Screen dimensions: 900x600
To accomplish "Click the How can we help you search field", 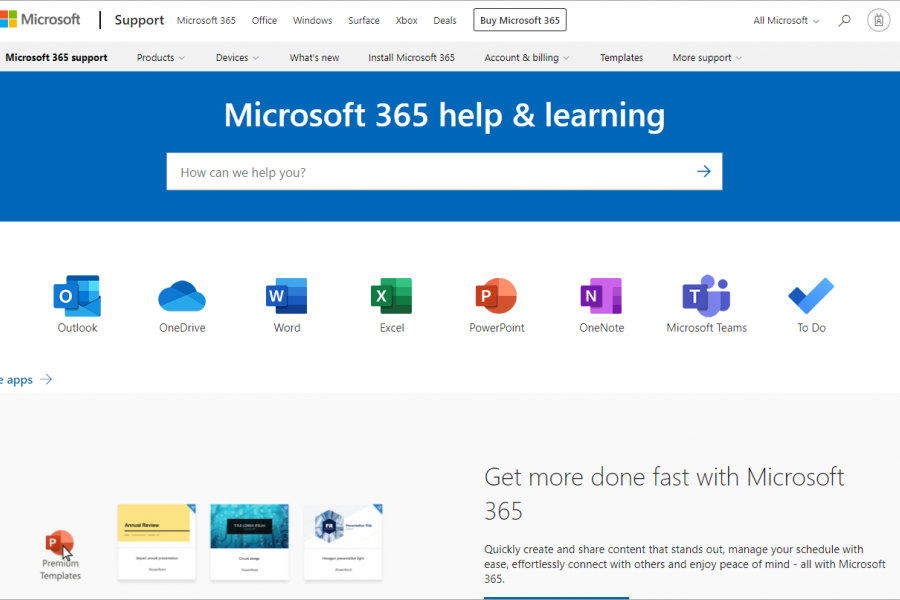I will click(430, 172).
